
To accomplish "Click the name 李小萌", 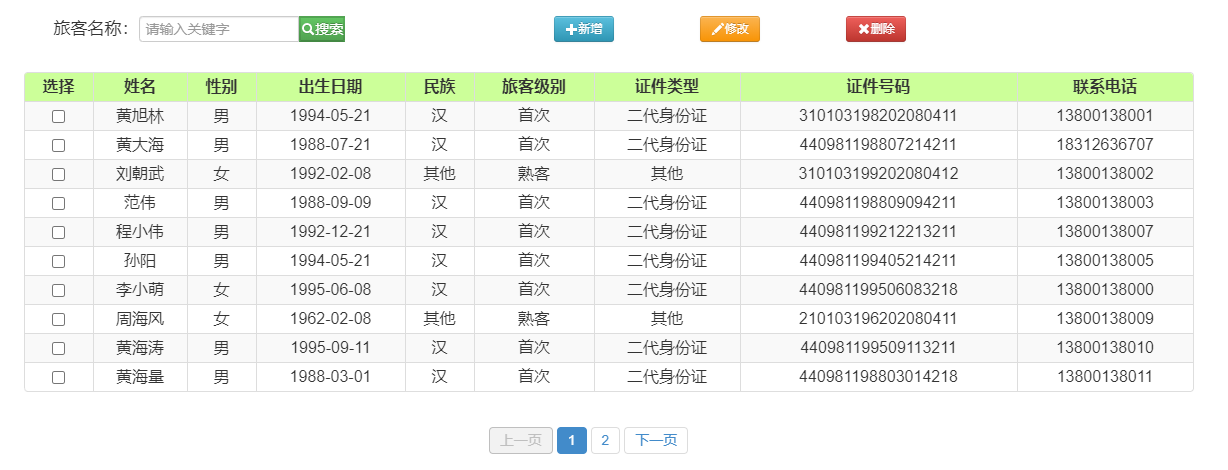I will point(140,290).
